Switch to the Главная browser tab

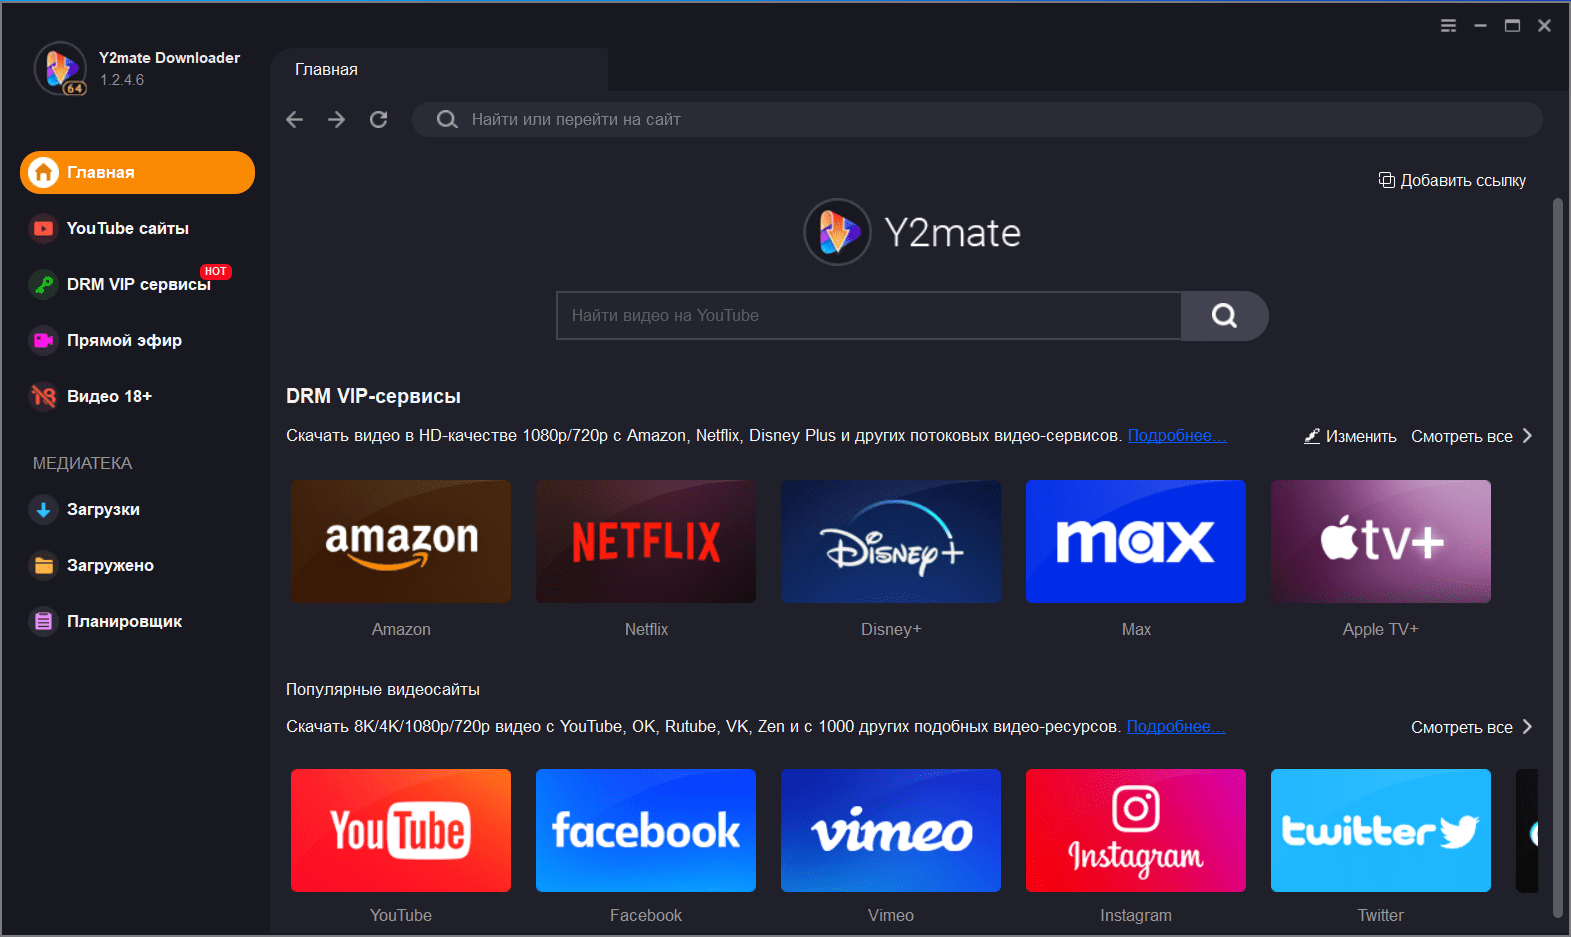point(439,70)
